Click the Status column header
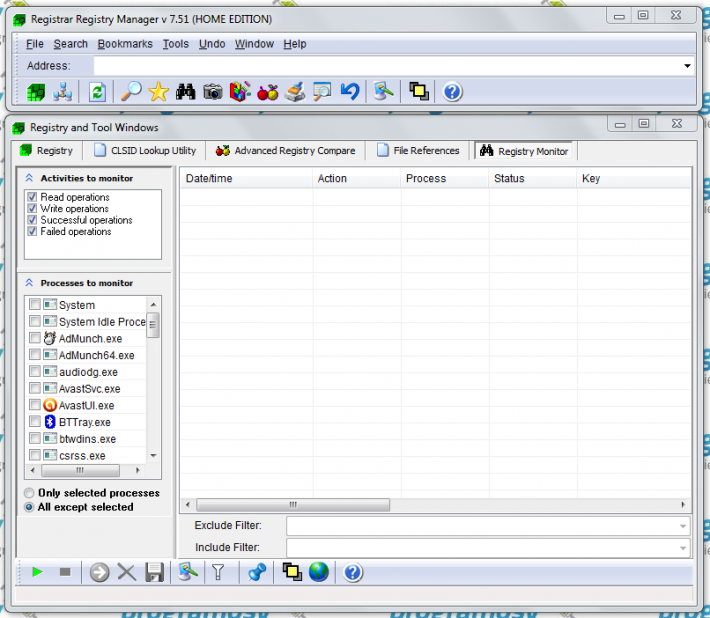The width and height of the screenshot is (710, 618). coord(532,178)
